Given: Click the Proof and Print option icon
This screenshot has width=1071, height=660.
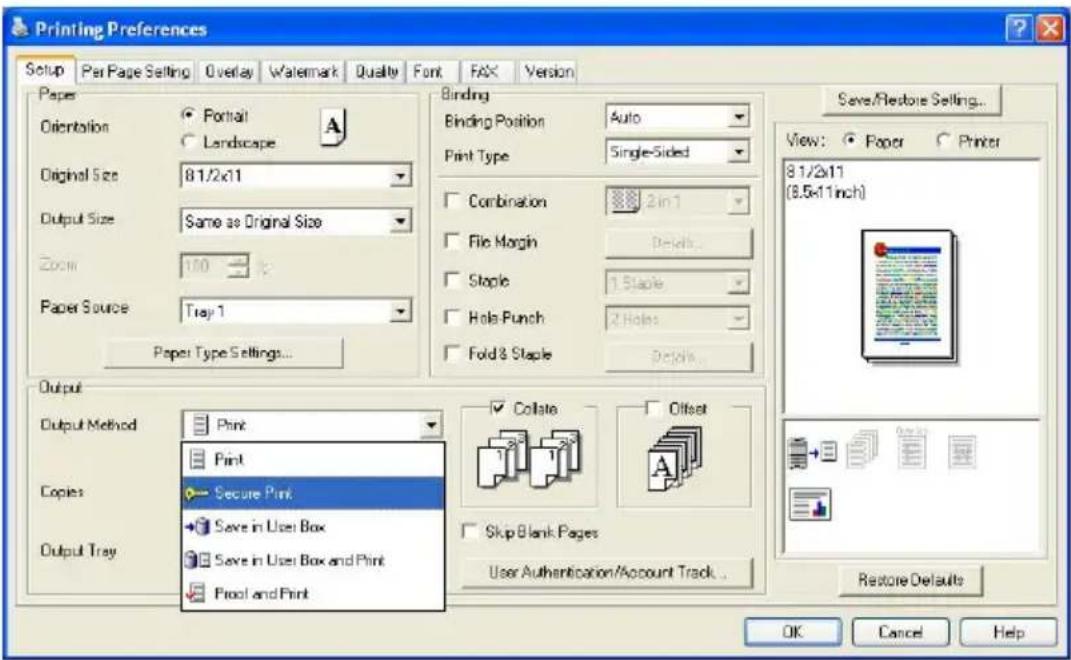Looking at the screenshot, I should [197, 593].
